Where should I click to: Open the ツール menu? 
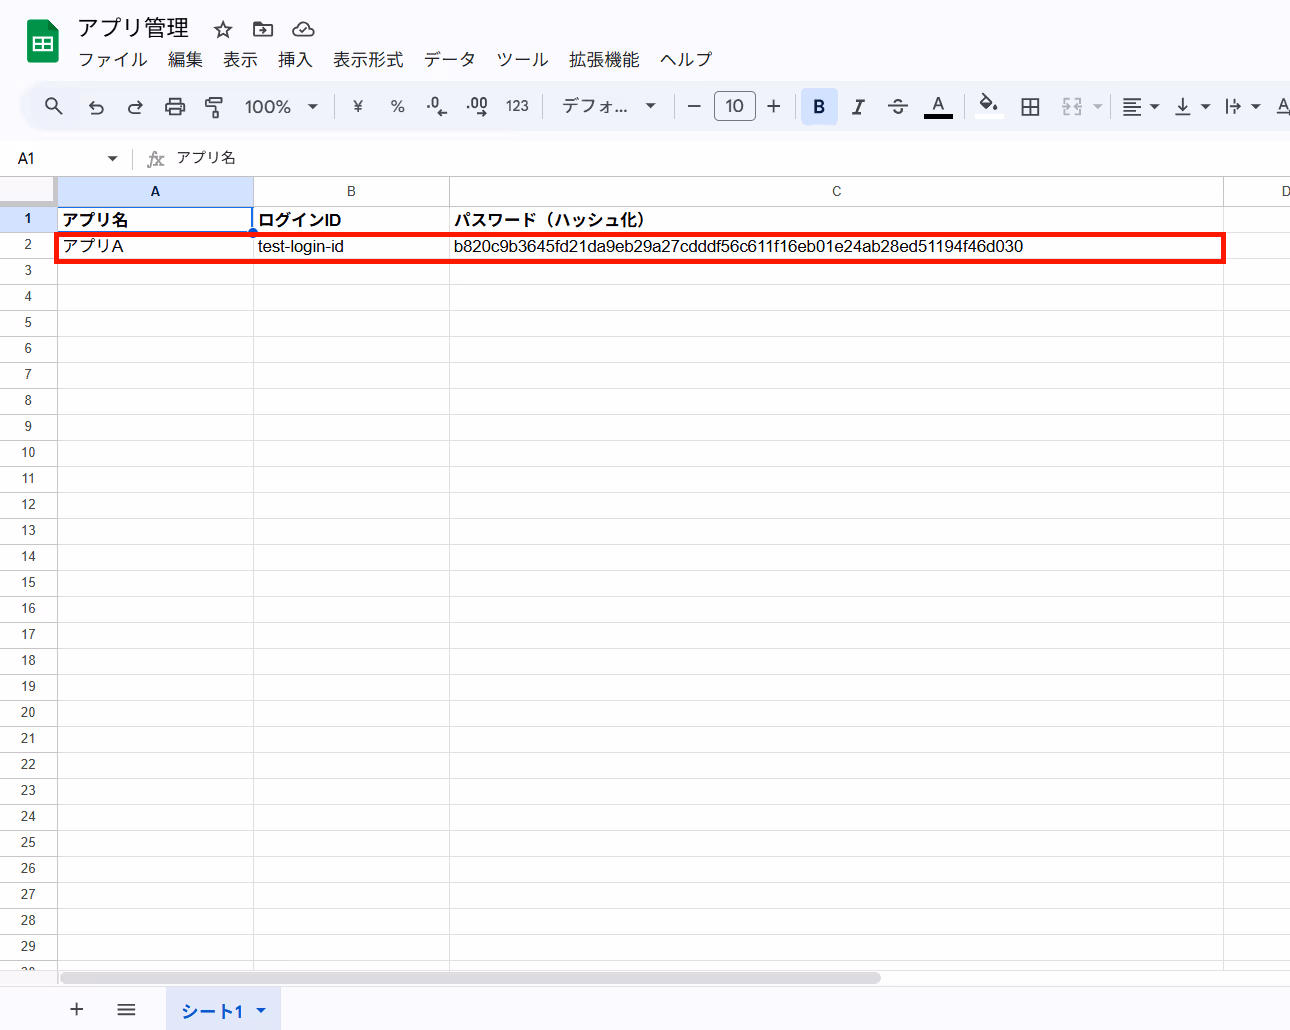522,60
